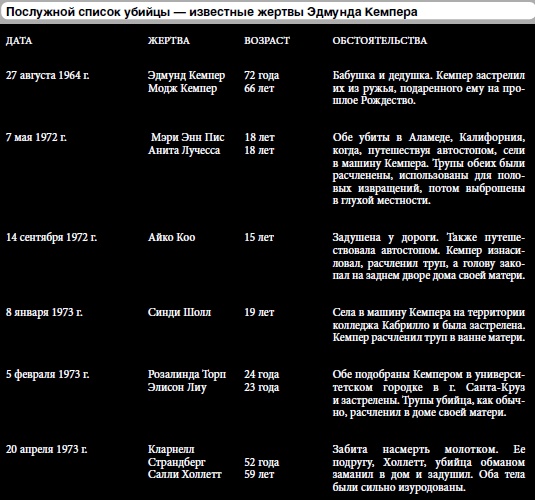
Task: Click the victim name Айко Коо
Action: pos(171,237)
